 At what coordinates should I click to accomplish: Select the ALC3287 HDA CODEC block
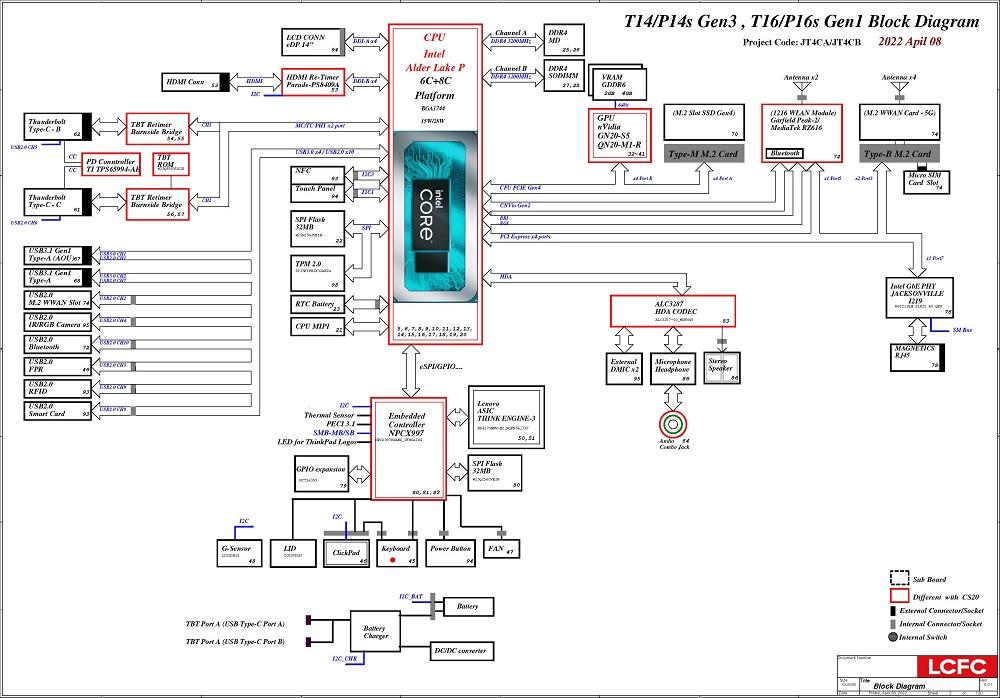coord(673,311)
